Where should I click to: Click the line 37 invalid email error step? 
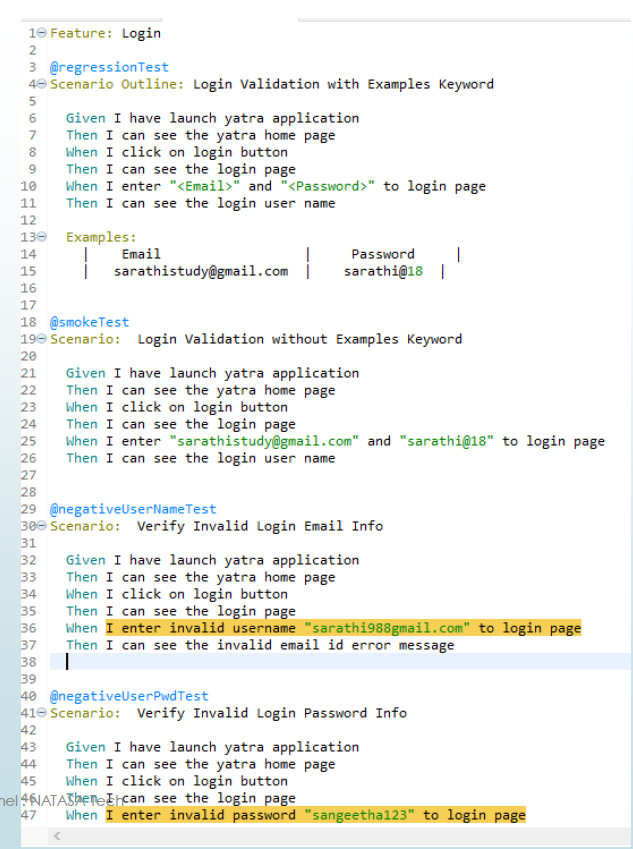click(x=260, y=645)
